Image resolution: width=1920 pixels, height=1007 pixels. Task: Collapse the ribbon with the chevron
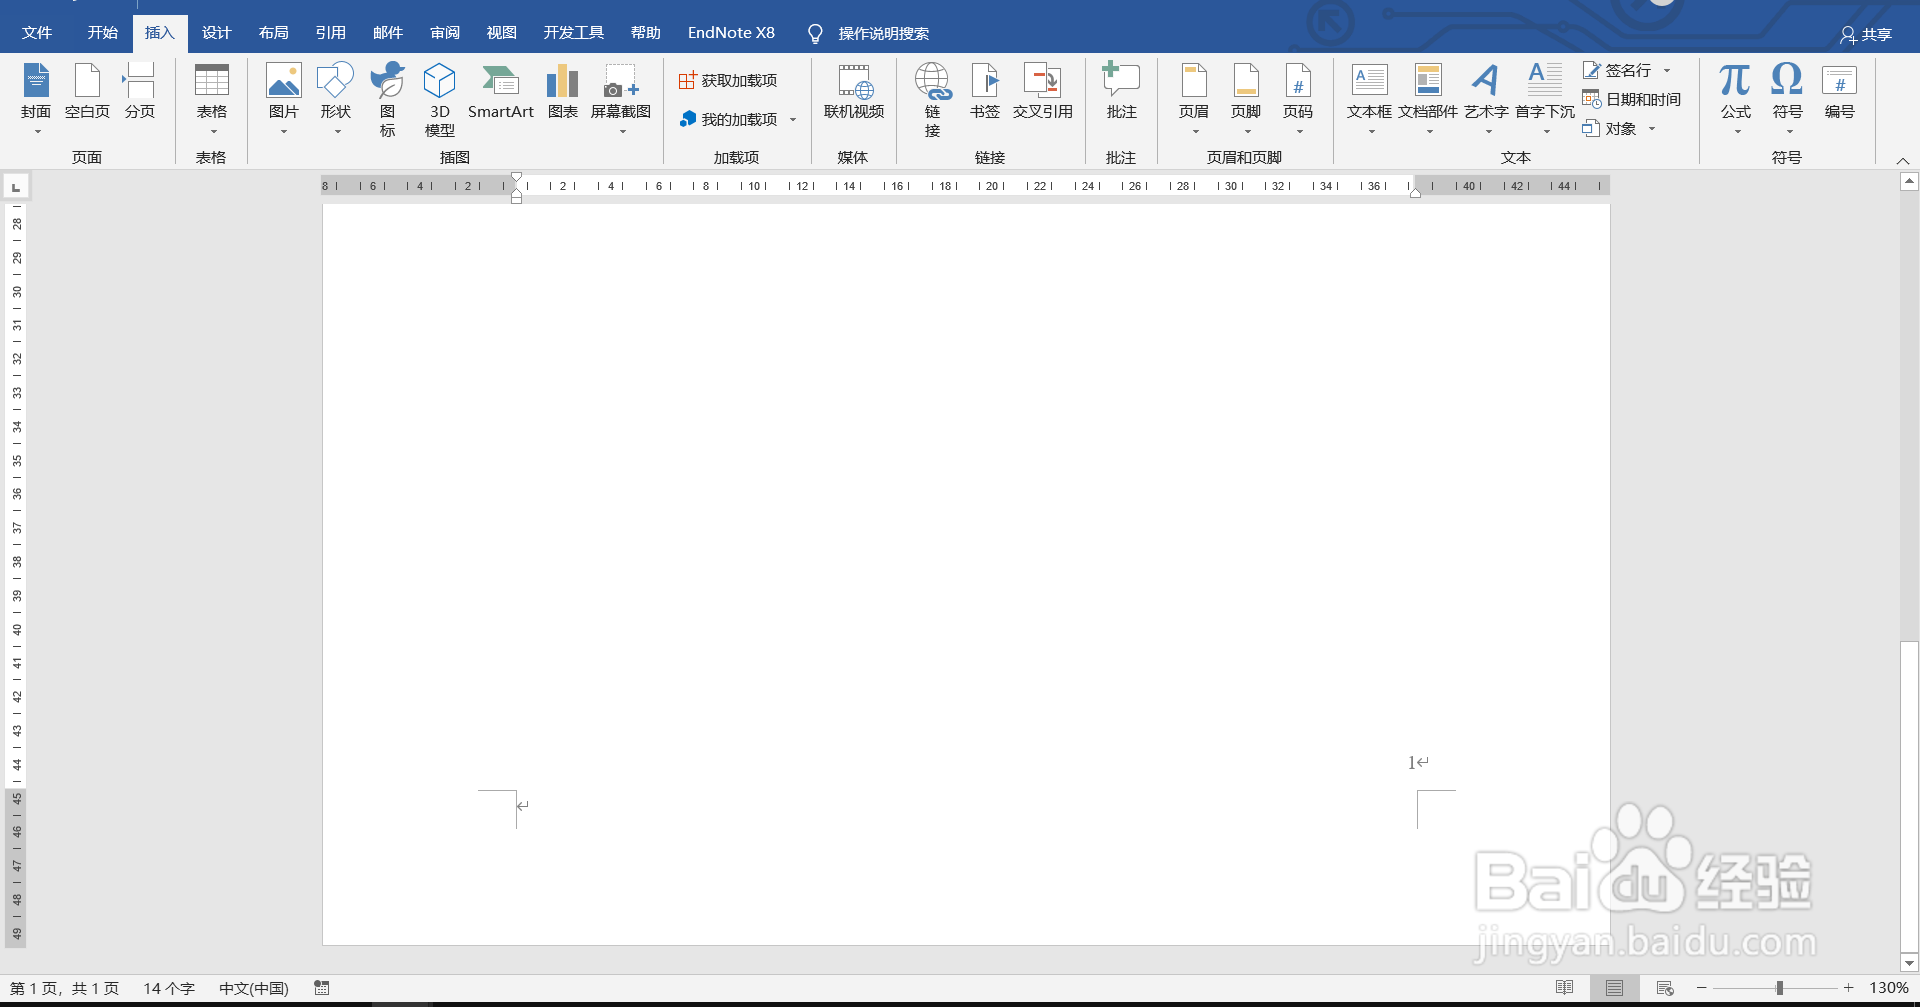pyautogui.click(x=1903, y=160)
